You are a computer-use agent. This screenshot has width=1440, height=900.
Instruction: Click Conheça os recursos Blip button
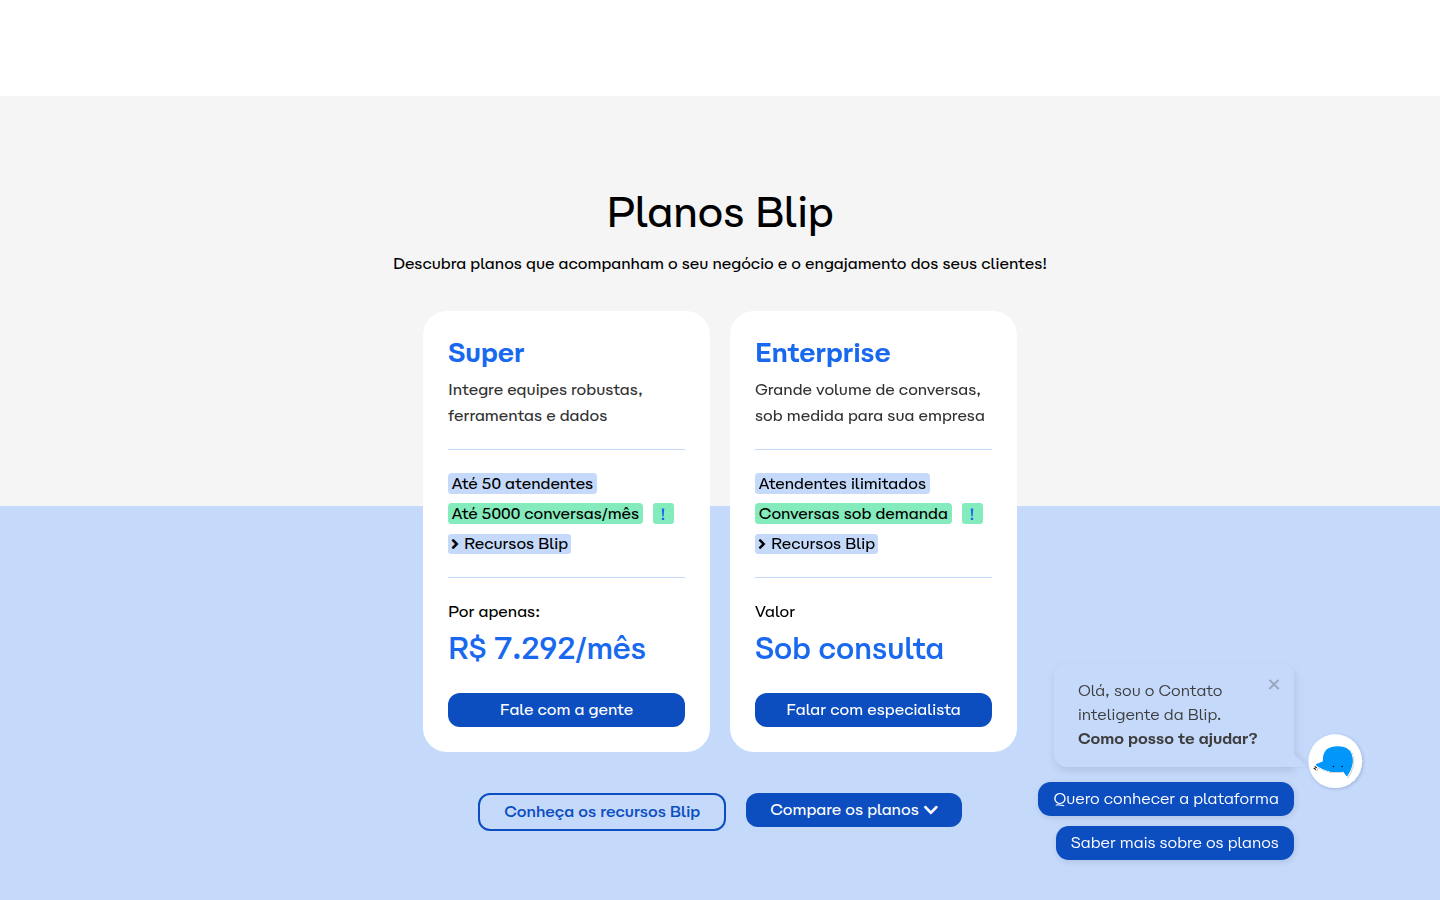coord(602,812)
